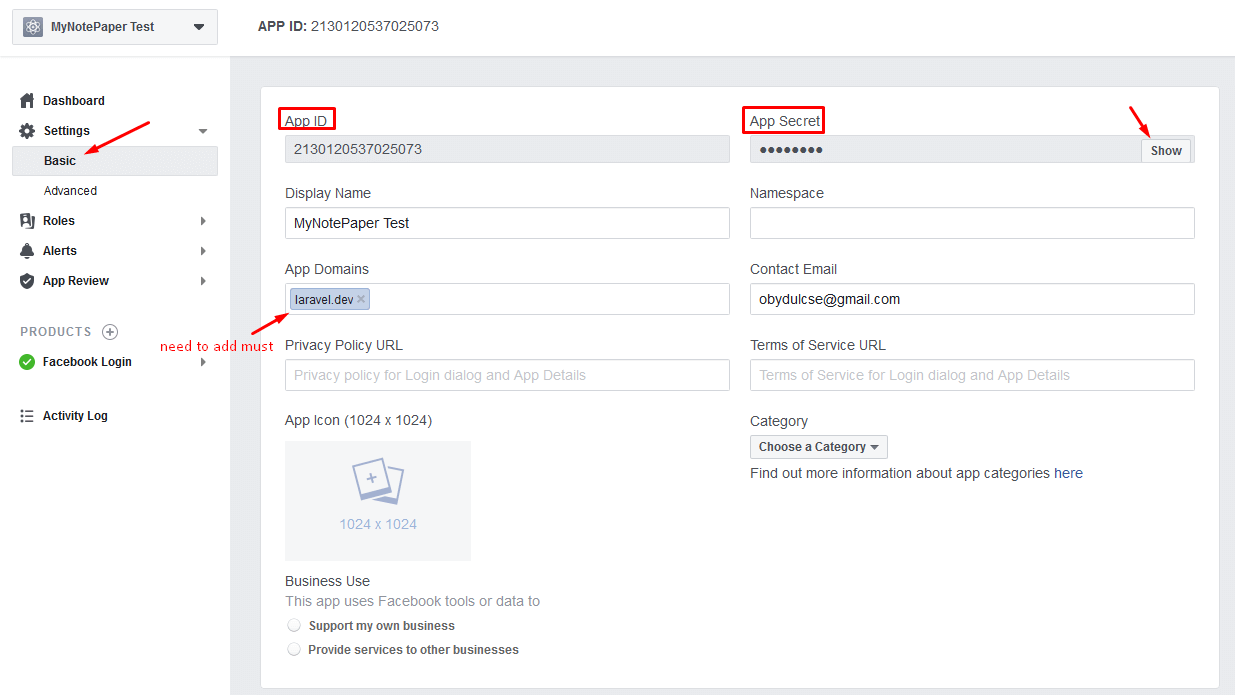Click the Dashboard home icon
Screen dimensions: 1235x695
tap(27, 101)
